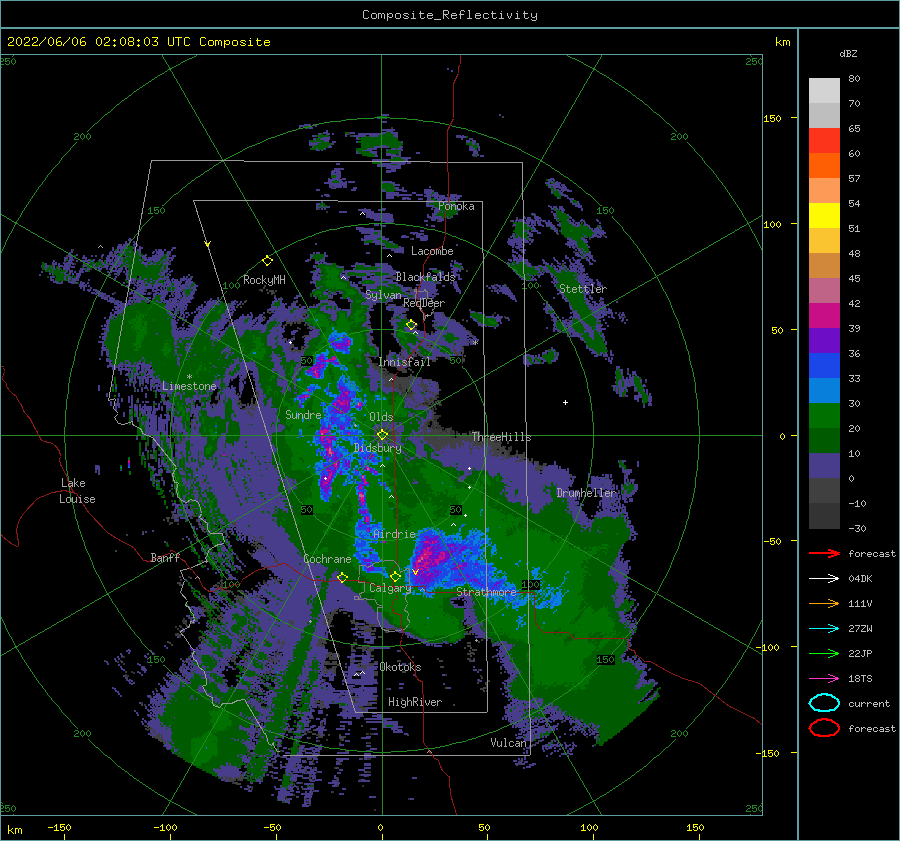Click the Strathmore label
The image size is (900, 841).
click(486, 592)
